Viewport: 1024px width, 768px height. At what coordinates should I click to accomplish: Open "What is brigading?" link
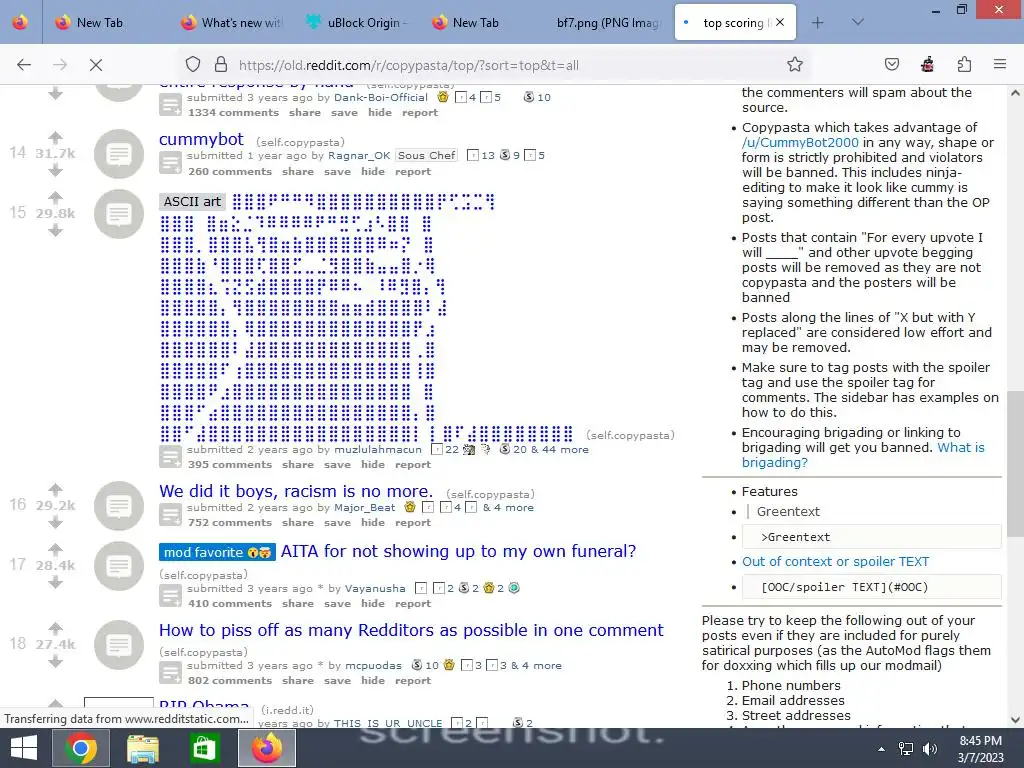[863, 455]
